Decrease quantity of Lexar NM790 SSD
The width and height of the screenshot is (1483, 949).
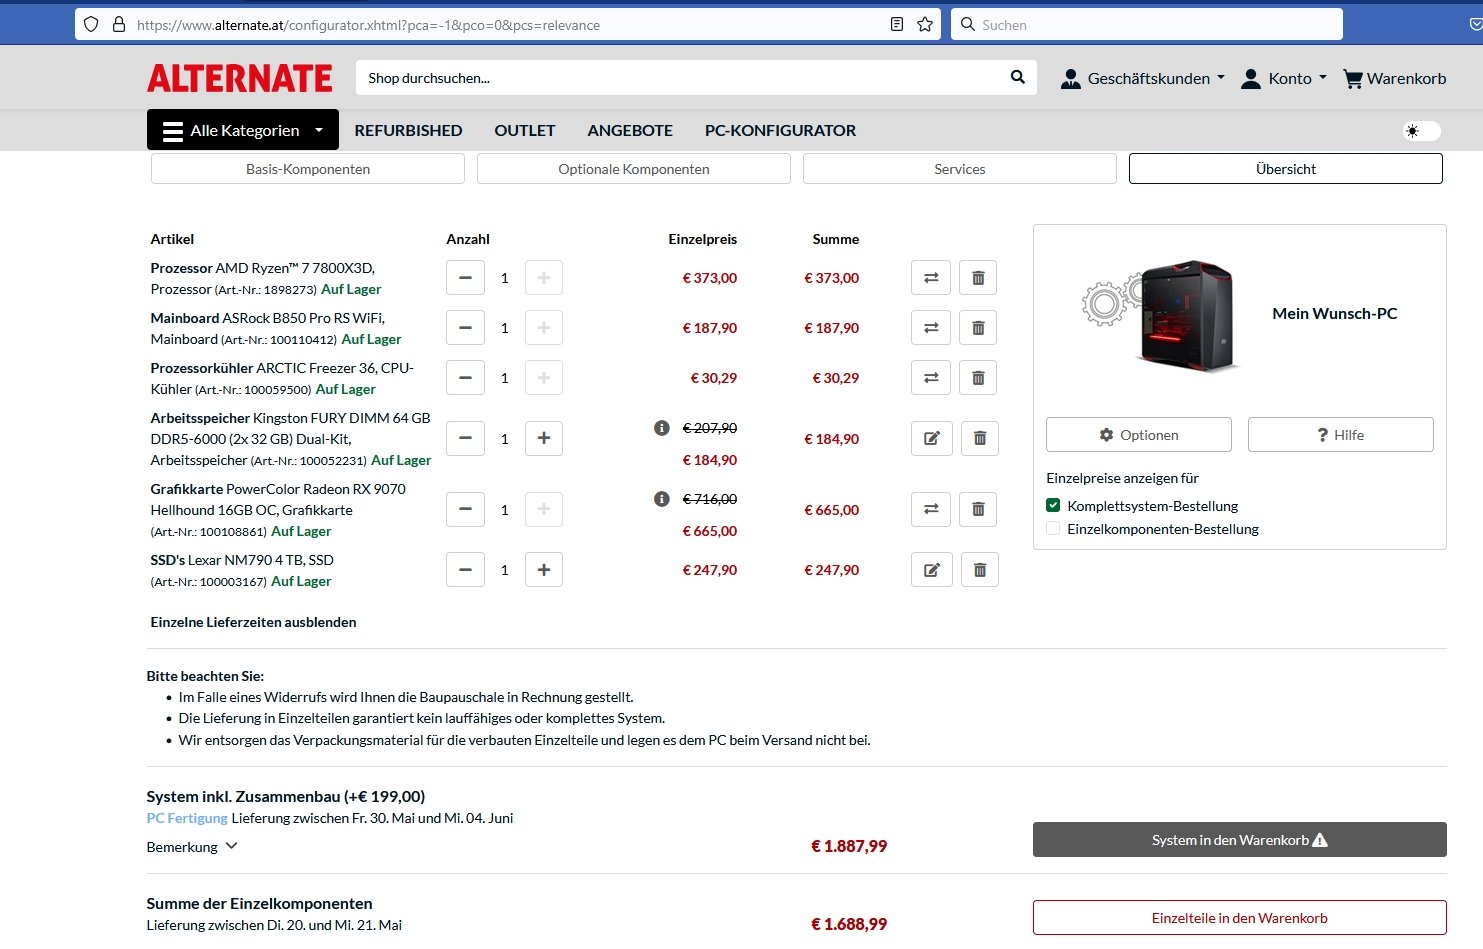(x=465, y=570)
